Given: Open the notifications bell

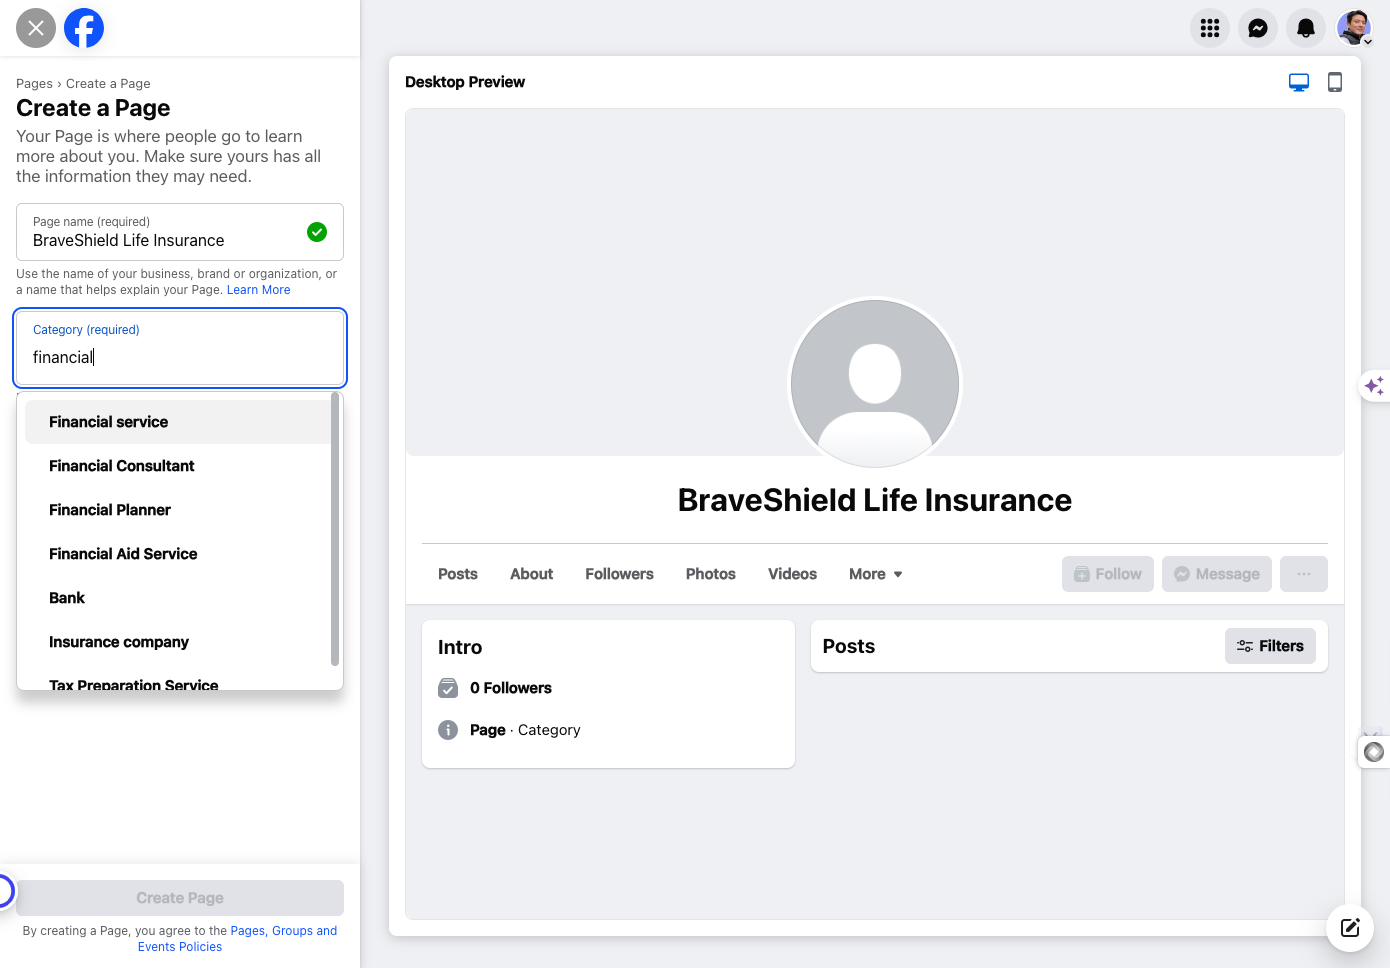Looking at the screenshot, I should click(x=1306, y=28).
